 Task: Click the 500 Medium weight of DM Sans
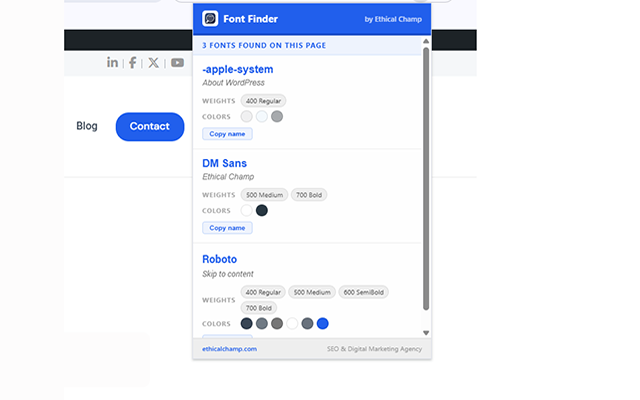[264, 195]
